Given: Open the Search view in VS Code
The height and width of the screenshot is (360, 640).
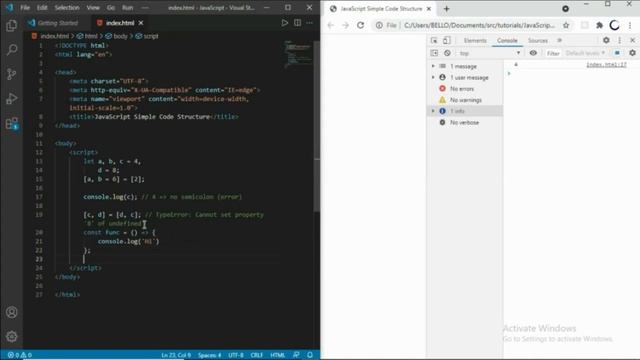Looking at the screenshot, I should click(x=11, y=50).
